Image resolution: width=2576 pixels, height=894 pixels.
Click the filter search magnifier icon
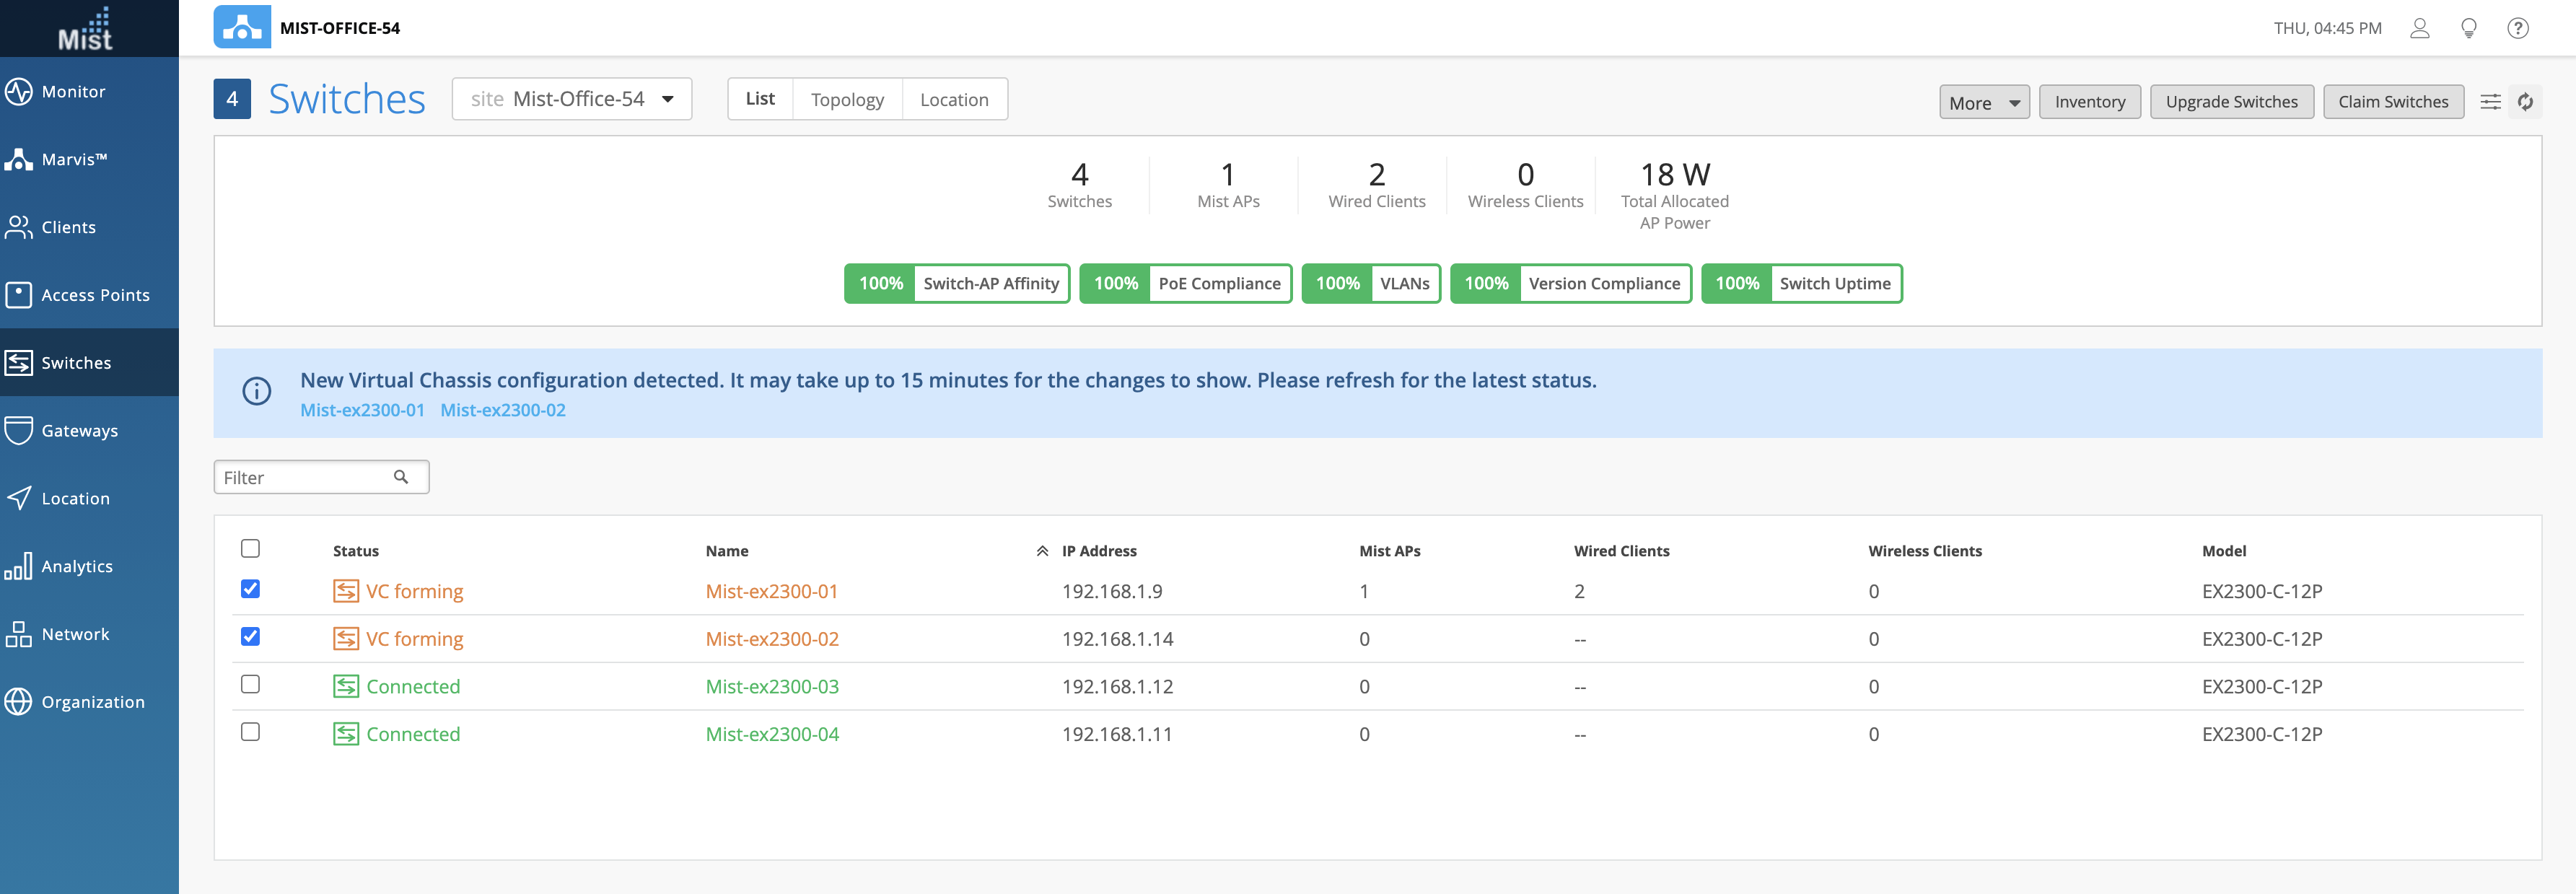point(401,477)
